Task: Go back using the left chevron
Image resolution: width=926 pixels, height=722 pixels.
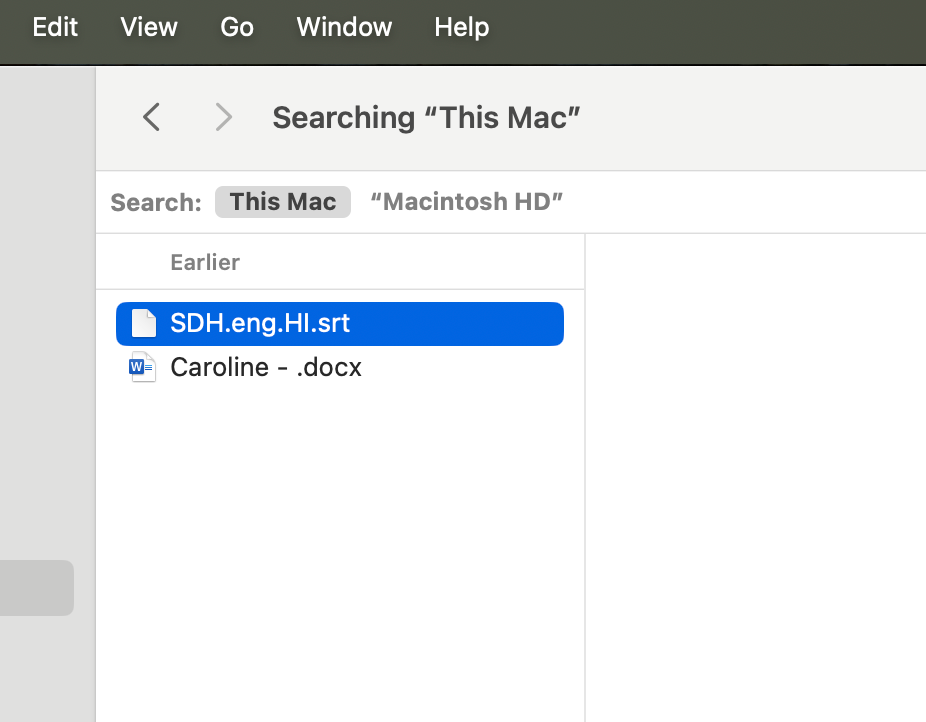Action: [x=151, y=118]
